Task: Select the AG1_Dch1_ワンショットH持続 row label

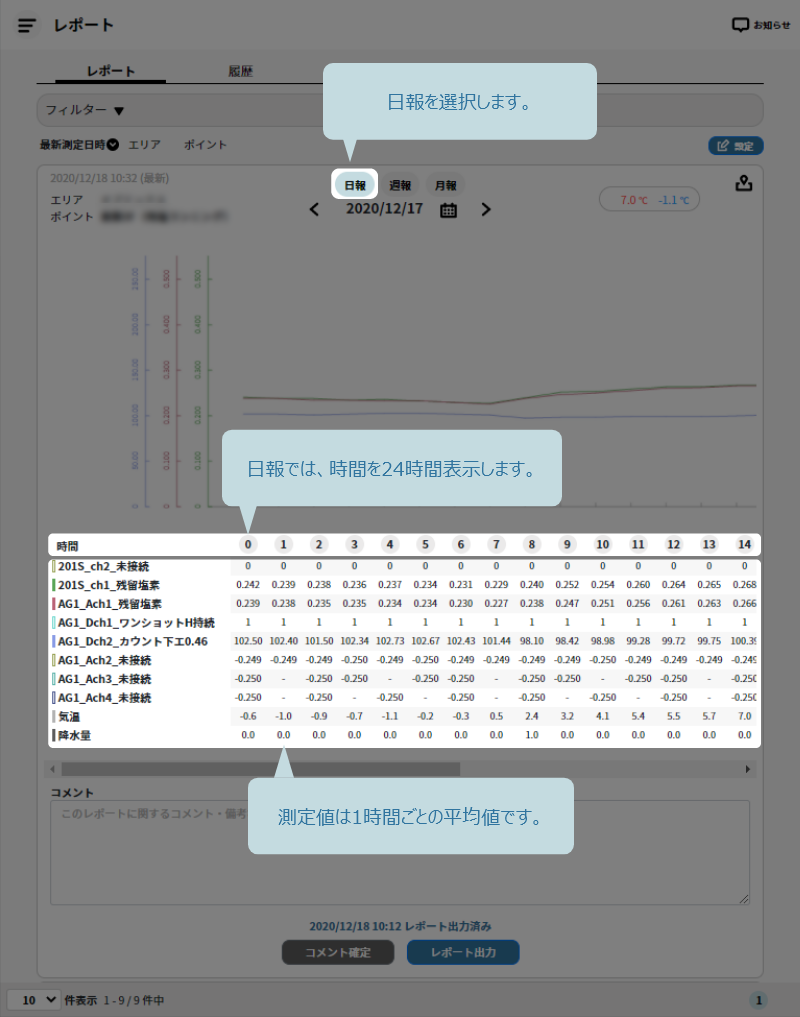Action: coord(136,623)
